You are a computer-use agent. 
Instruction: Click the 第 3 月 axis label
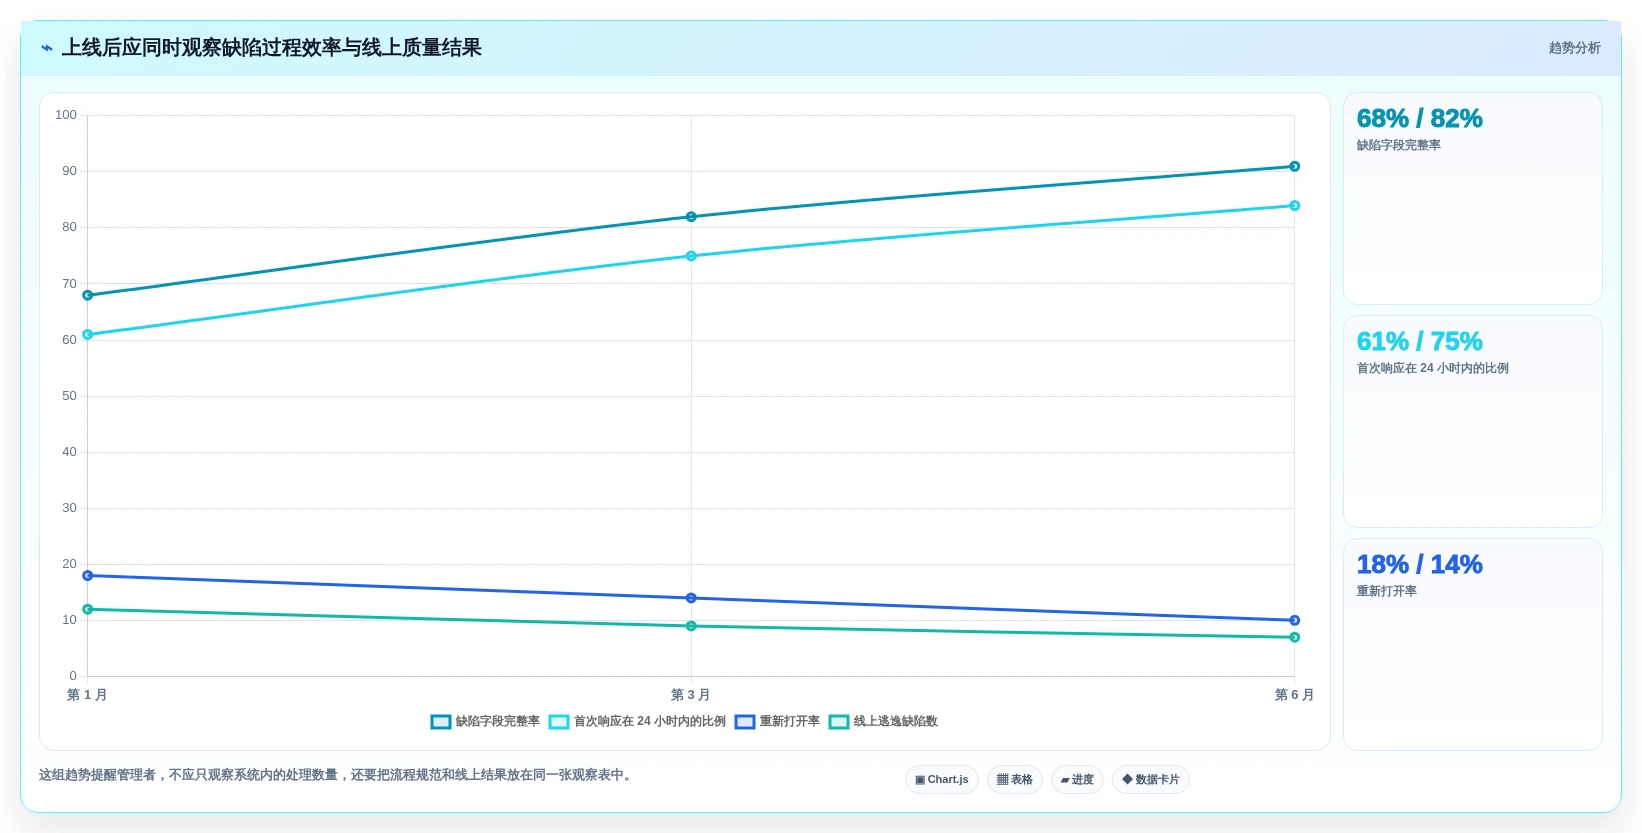691,695
